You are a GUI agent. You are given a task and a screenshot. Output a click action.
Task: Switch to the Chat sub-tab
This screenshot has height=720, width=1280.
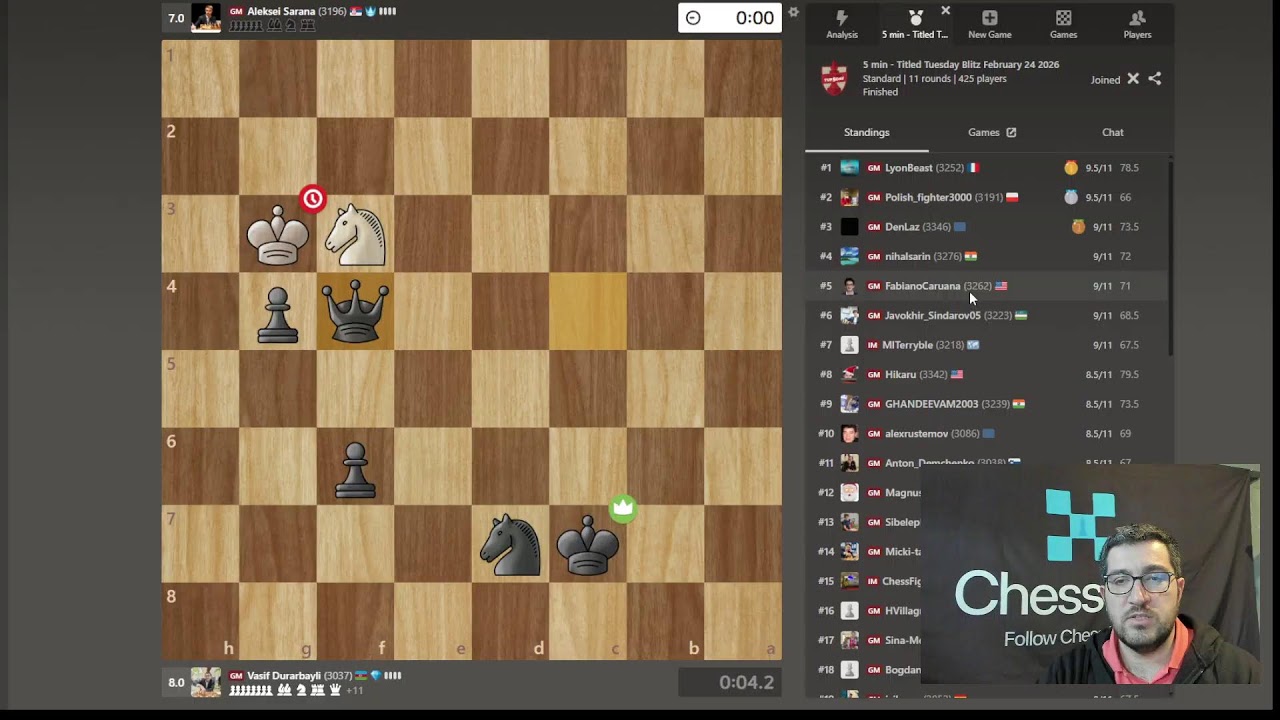click(x=1113, y=132)
